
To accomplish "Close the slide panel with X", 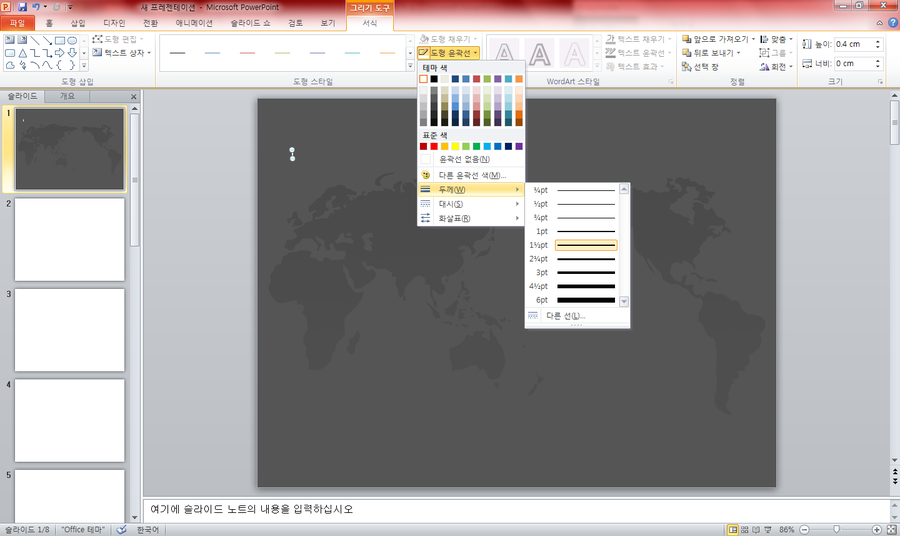I will click(x=134, y=96).
